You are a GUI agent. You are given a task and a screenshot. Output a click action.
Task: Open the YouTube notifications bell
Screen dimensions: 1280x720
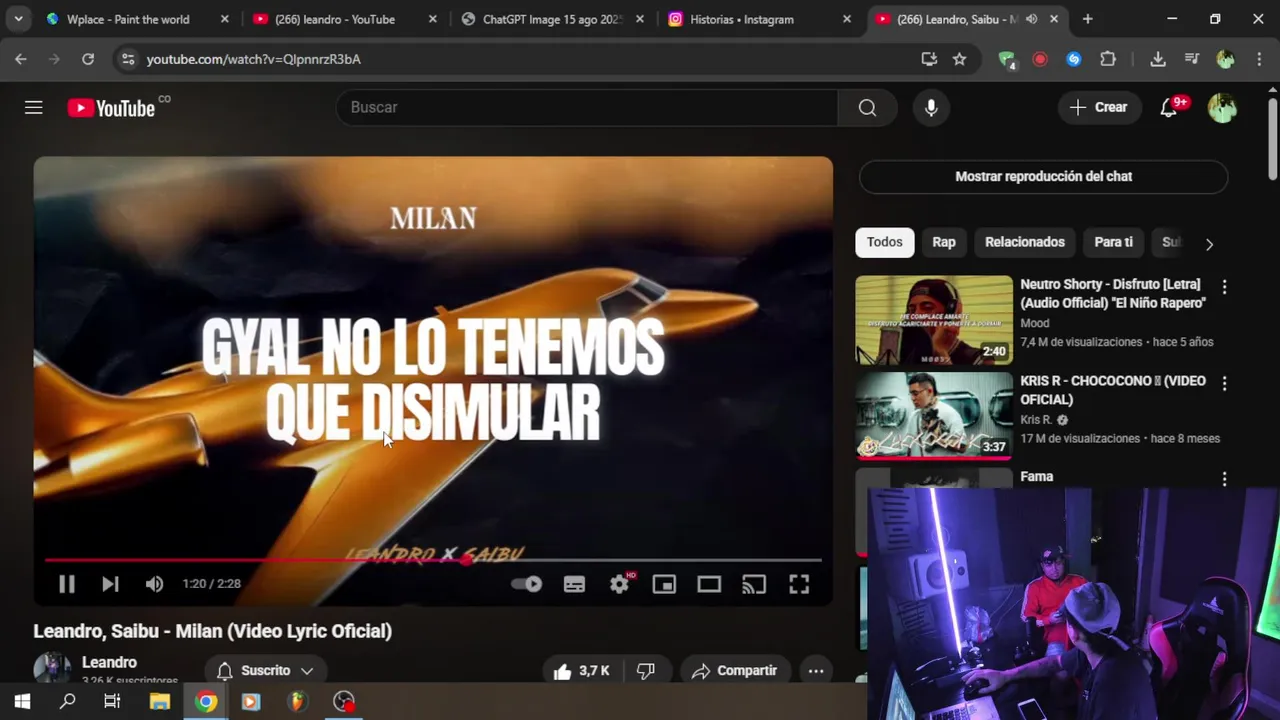[1169, 107]
